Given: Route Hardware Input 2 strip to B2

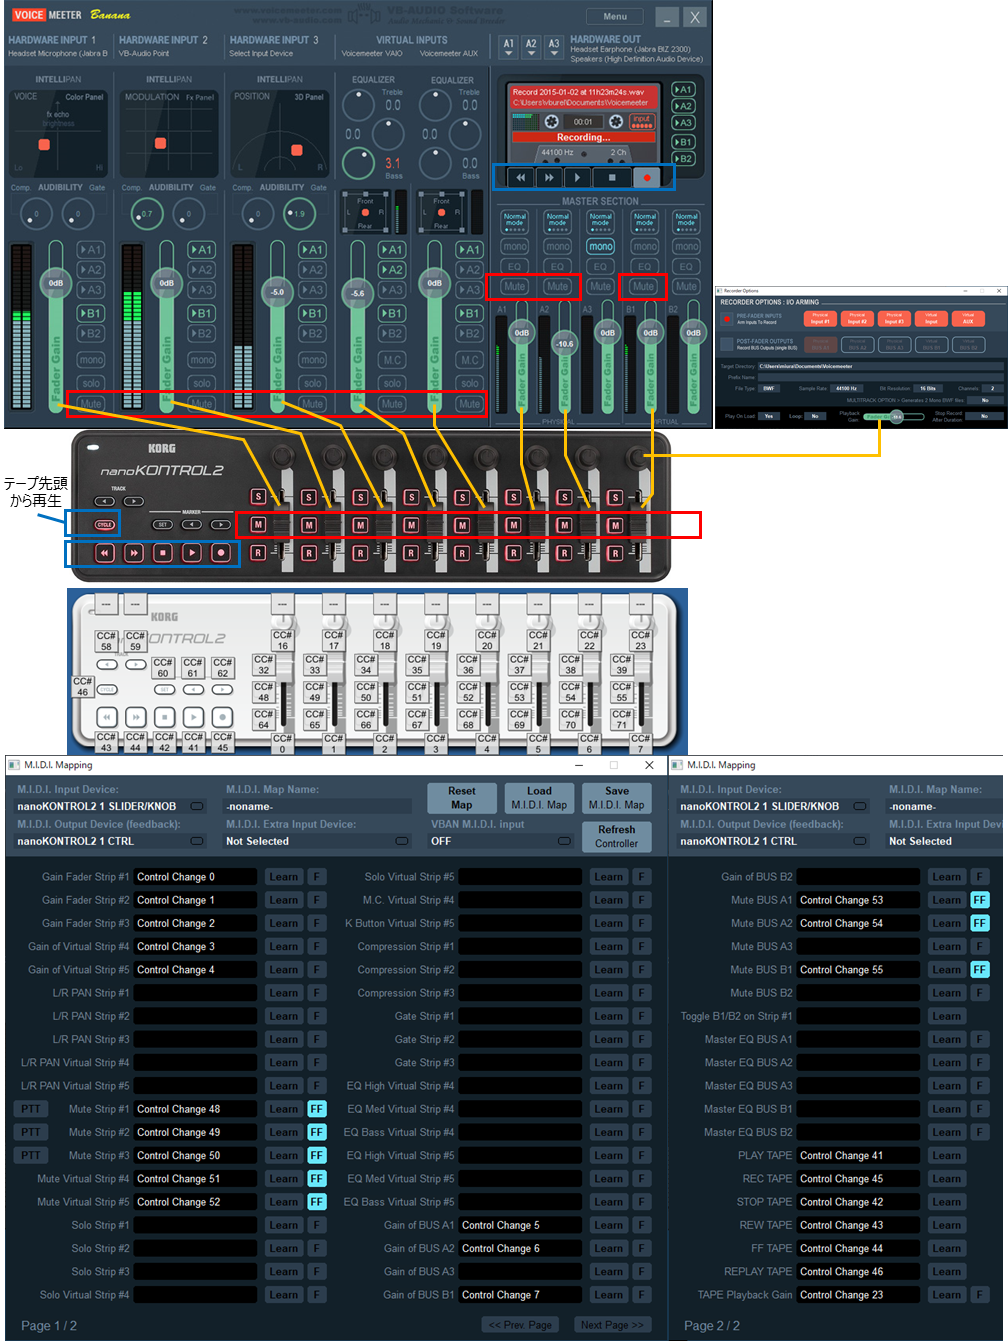Looking at the screenshot, I should (x=201, y=333).
